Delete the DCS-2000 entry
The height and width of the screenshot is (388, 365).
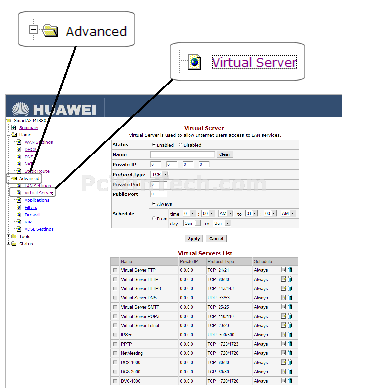click(290, 371)
